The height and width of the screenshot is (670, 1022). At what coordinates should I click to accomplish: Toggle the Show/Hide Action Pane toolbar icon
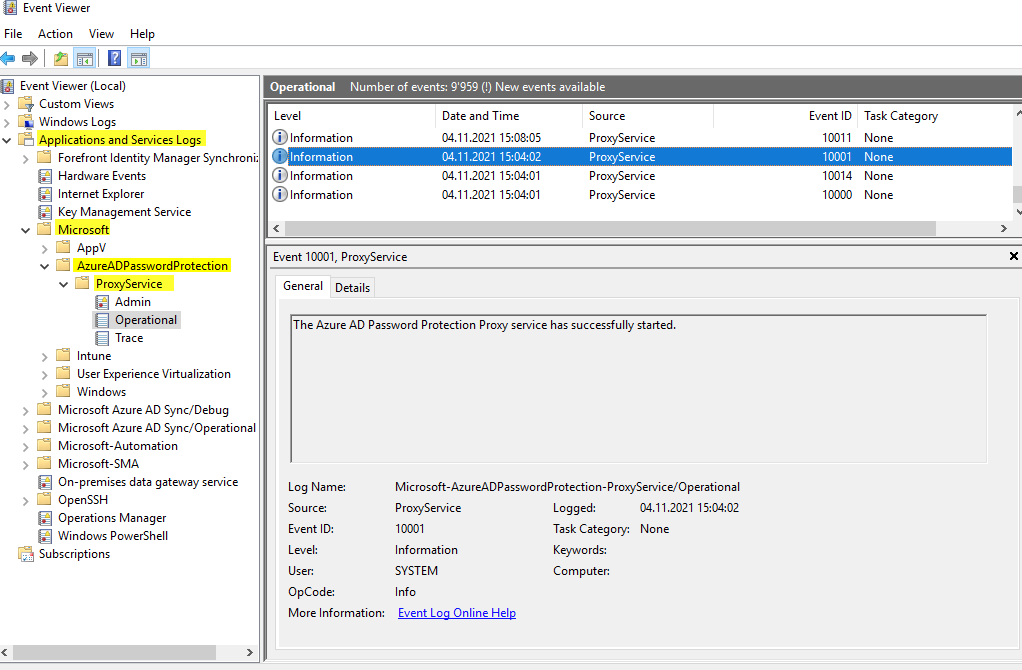(x=139, y=59)
